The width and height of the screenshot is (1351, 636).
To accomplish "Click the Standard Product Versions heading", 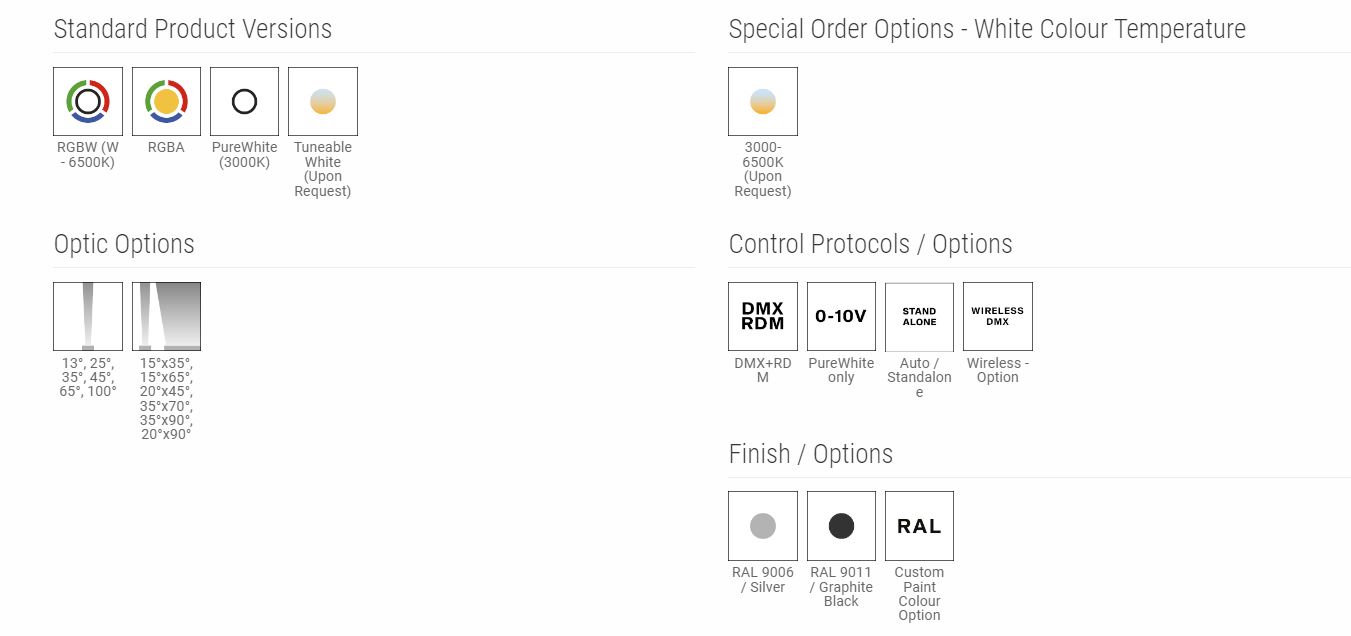I will (192, 29).
